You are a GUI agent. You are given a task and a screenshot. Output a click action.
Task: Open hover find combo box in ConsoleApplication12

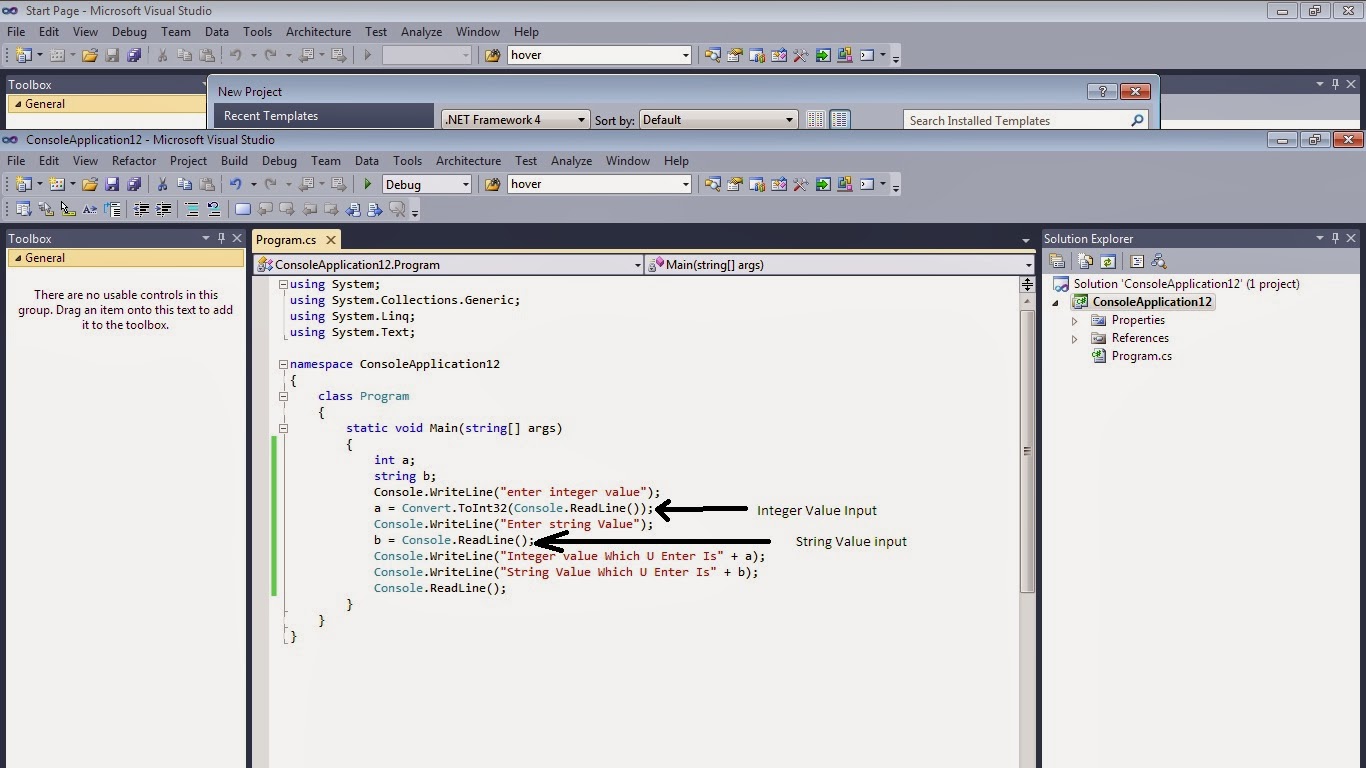point(600,184)
